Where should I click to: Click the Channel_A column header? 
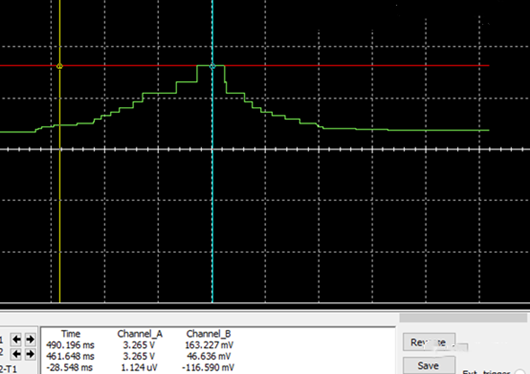pyautogui.click(x=140, y=334)
